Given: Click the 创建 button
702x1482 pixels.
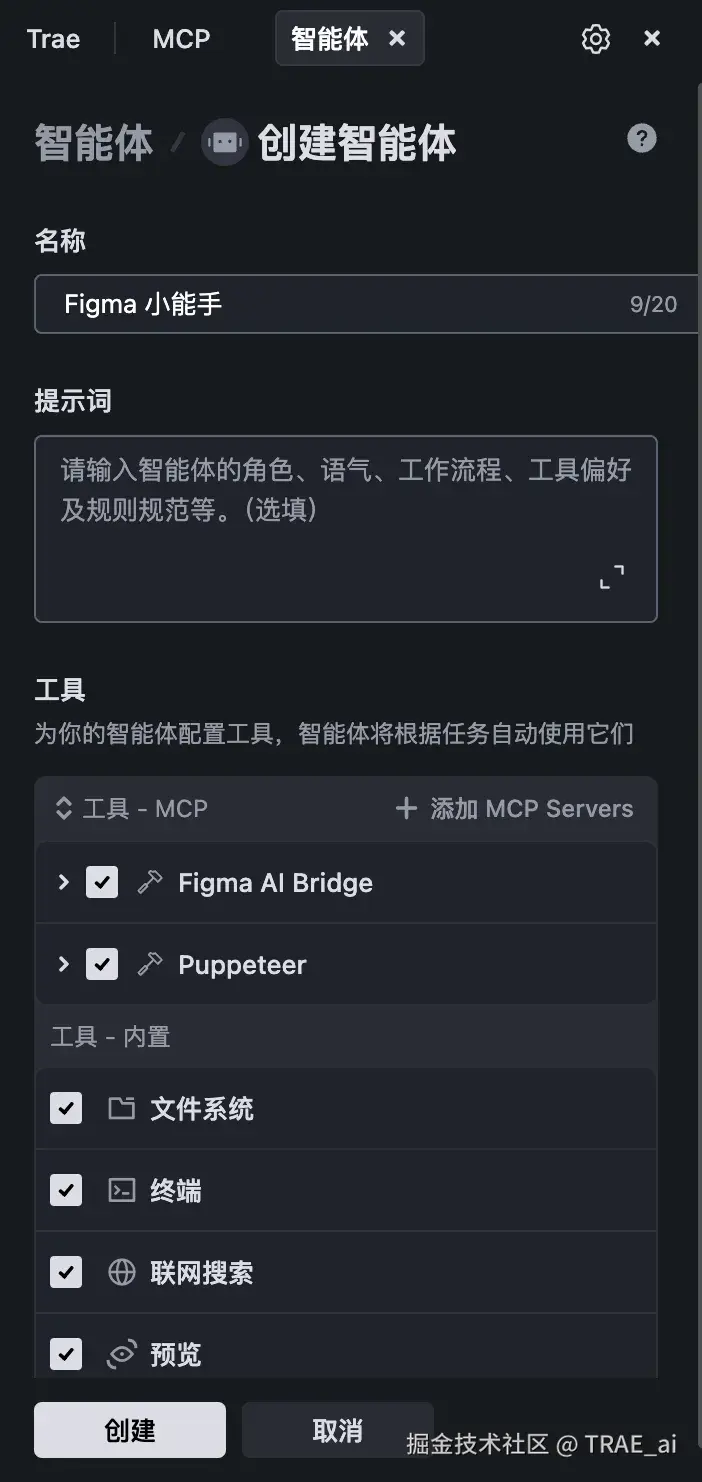Looking at the screenshot, I should 129,1429.
